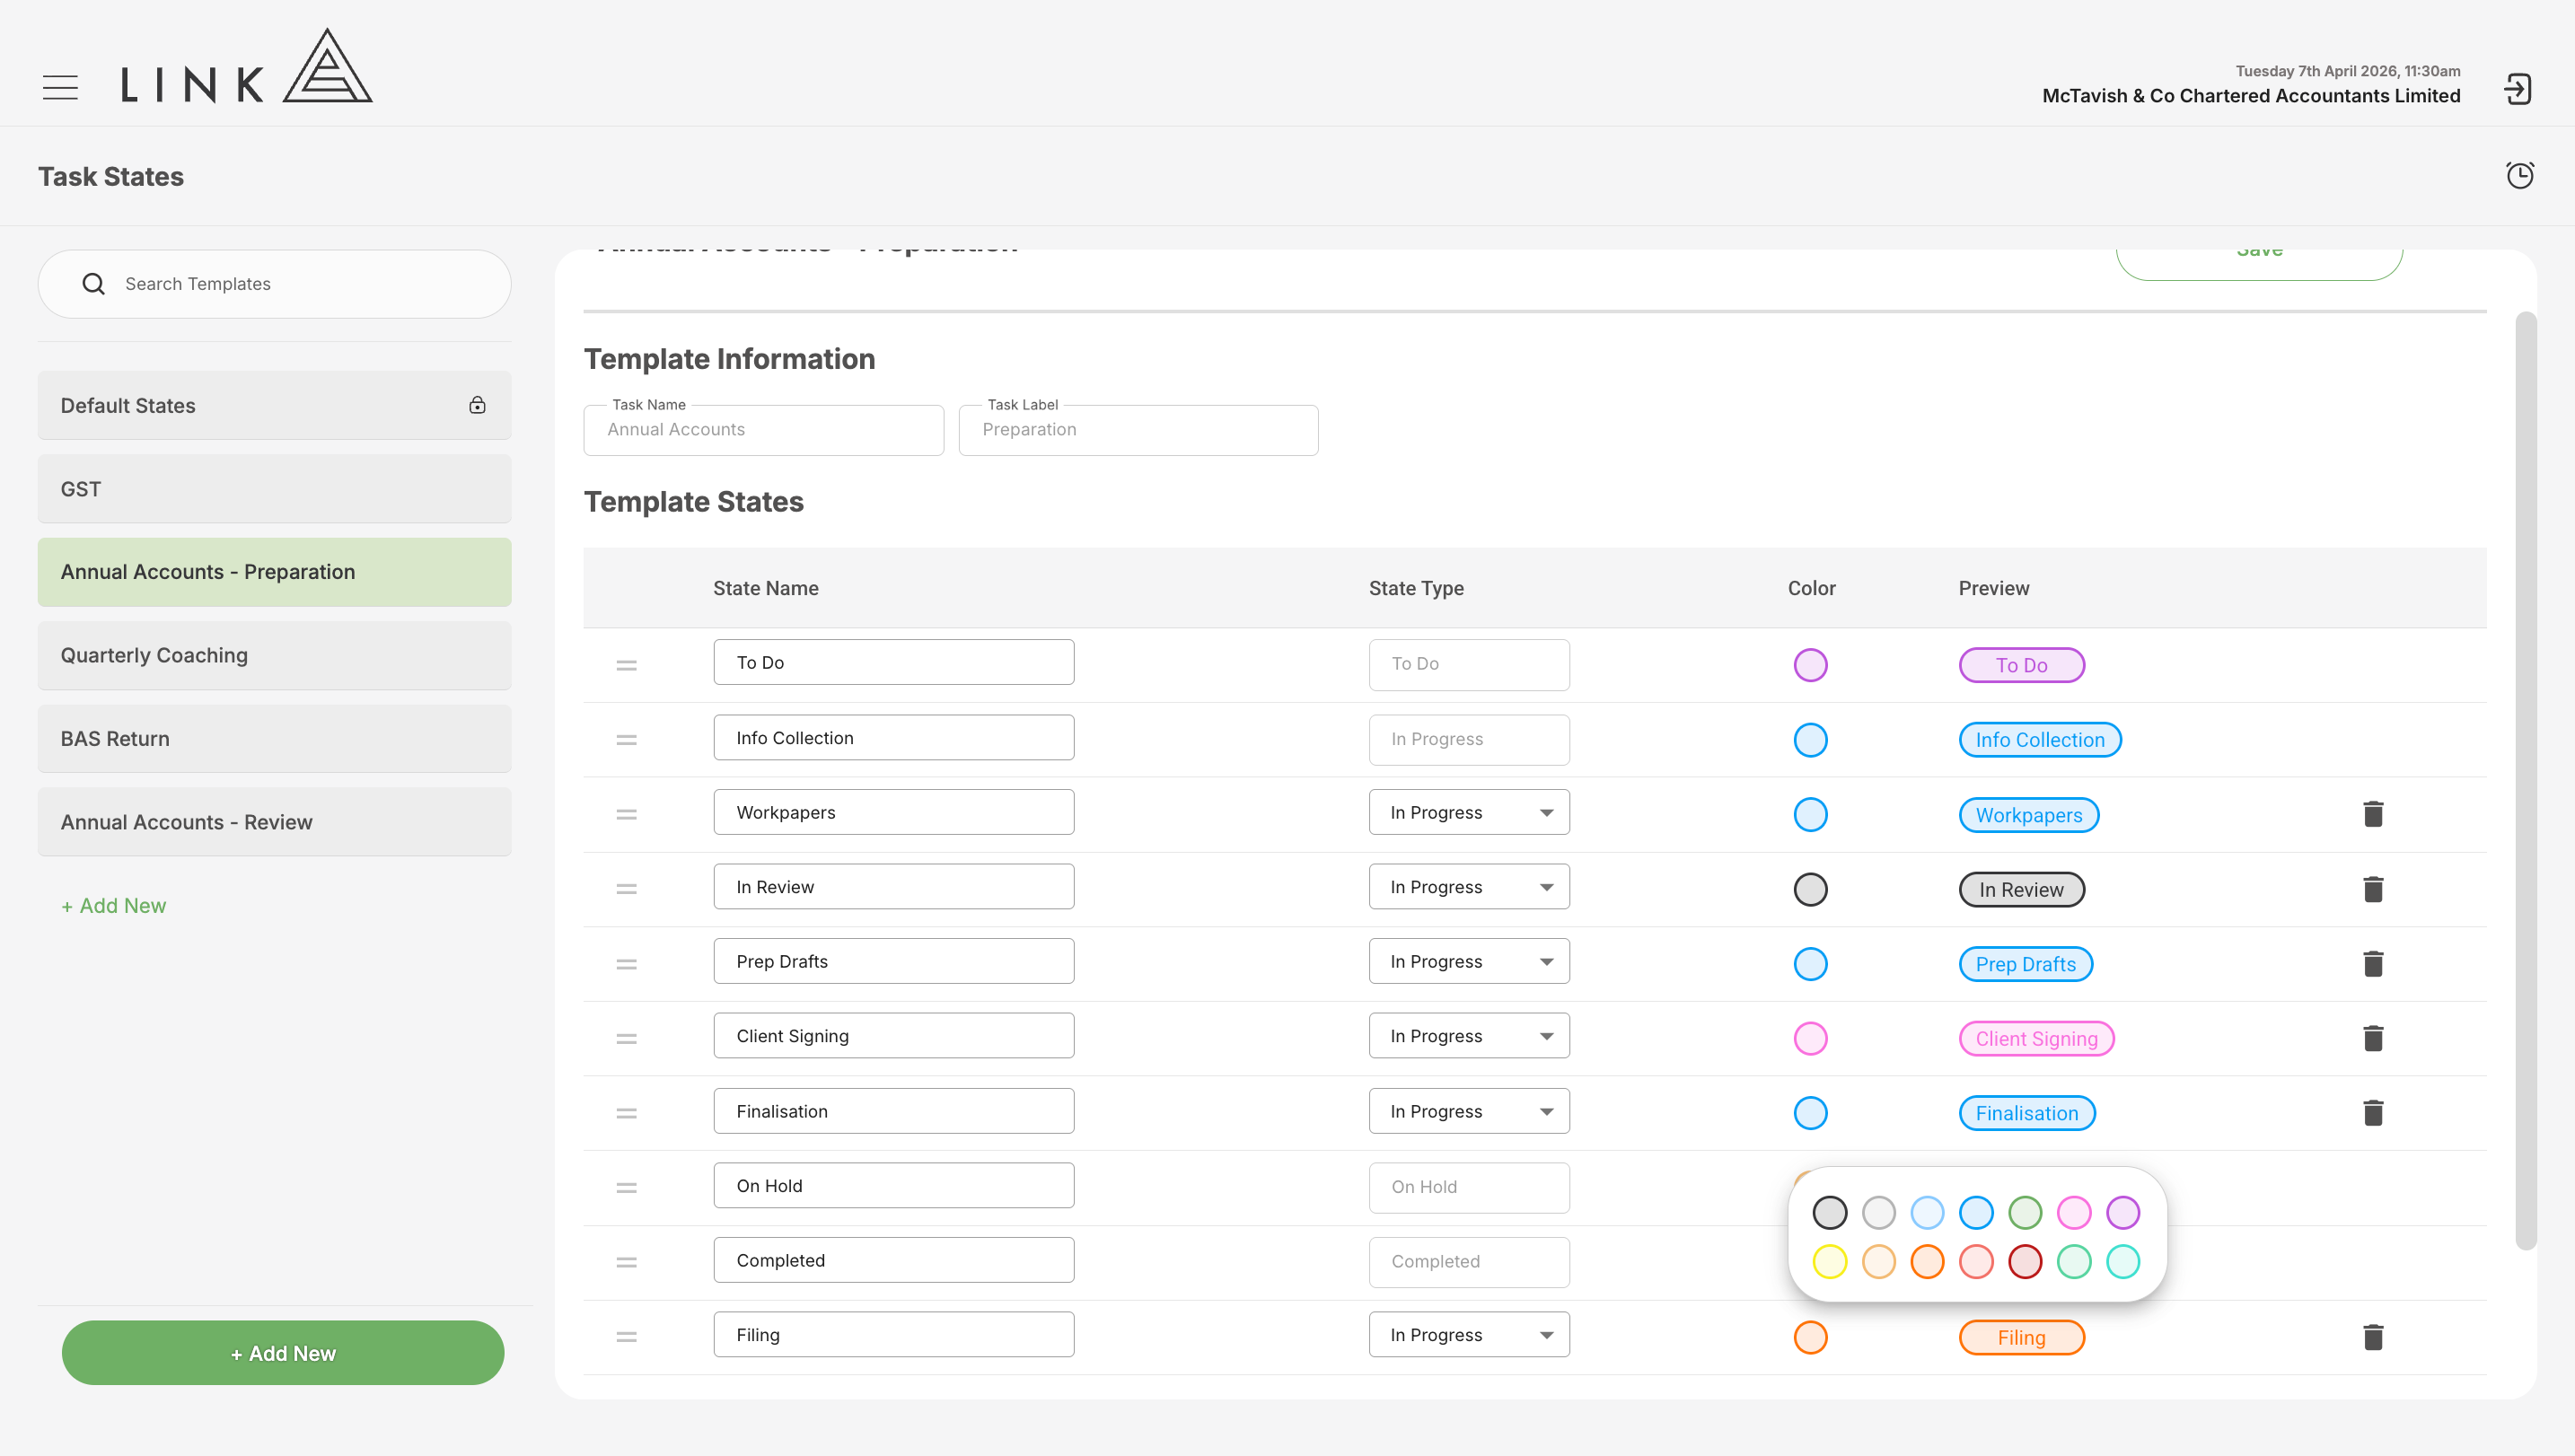Pick the turquoise swatch in color popup

pos(2123,1262)
